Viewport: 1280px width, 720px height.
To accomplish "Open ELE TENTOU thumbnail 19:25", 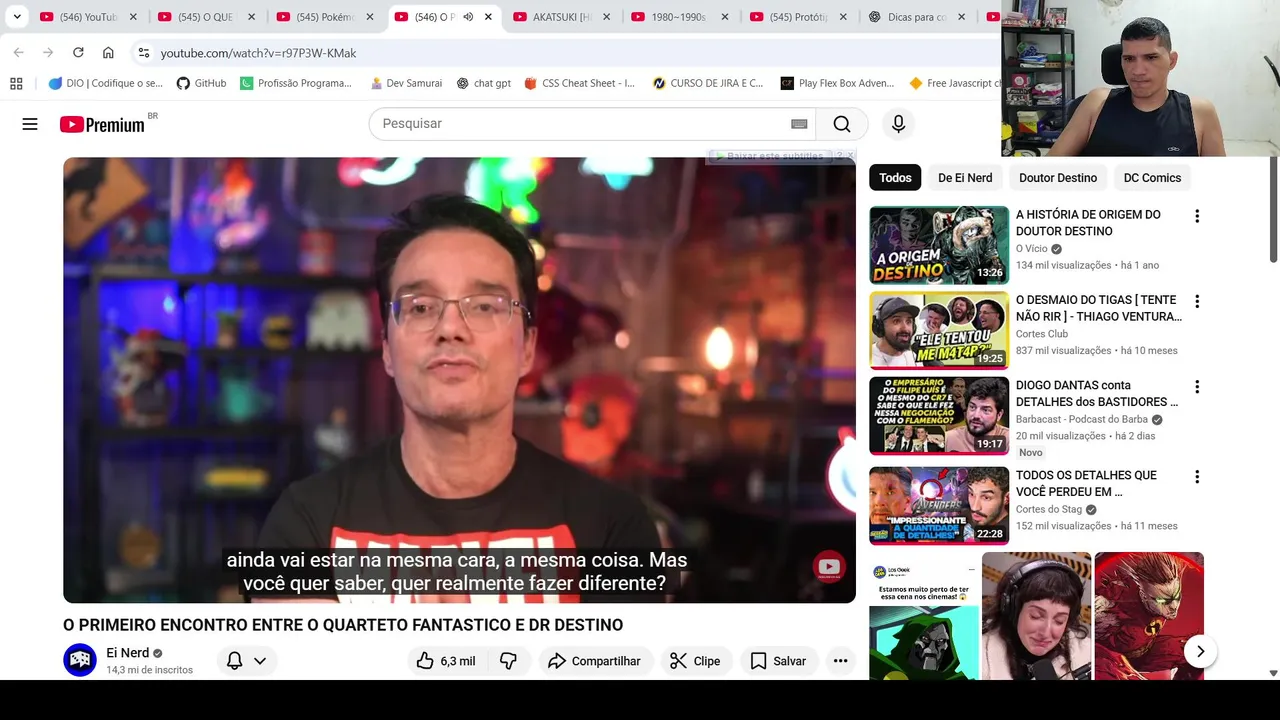I will coord(939,331).
